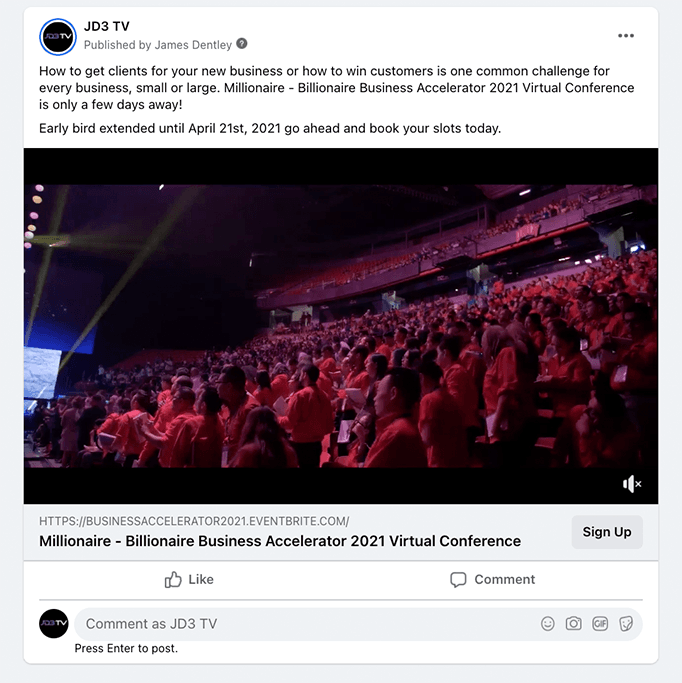
Task: Click the JD3 TV avatar beside comment box
Action: [54, 623]
